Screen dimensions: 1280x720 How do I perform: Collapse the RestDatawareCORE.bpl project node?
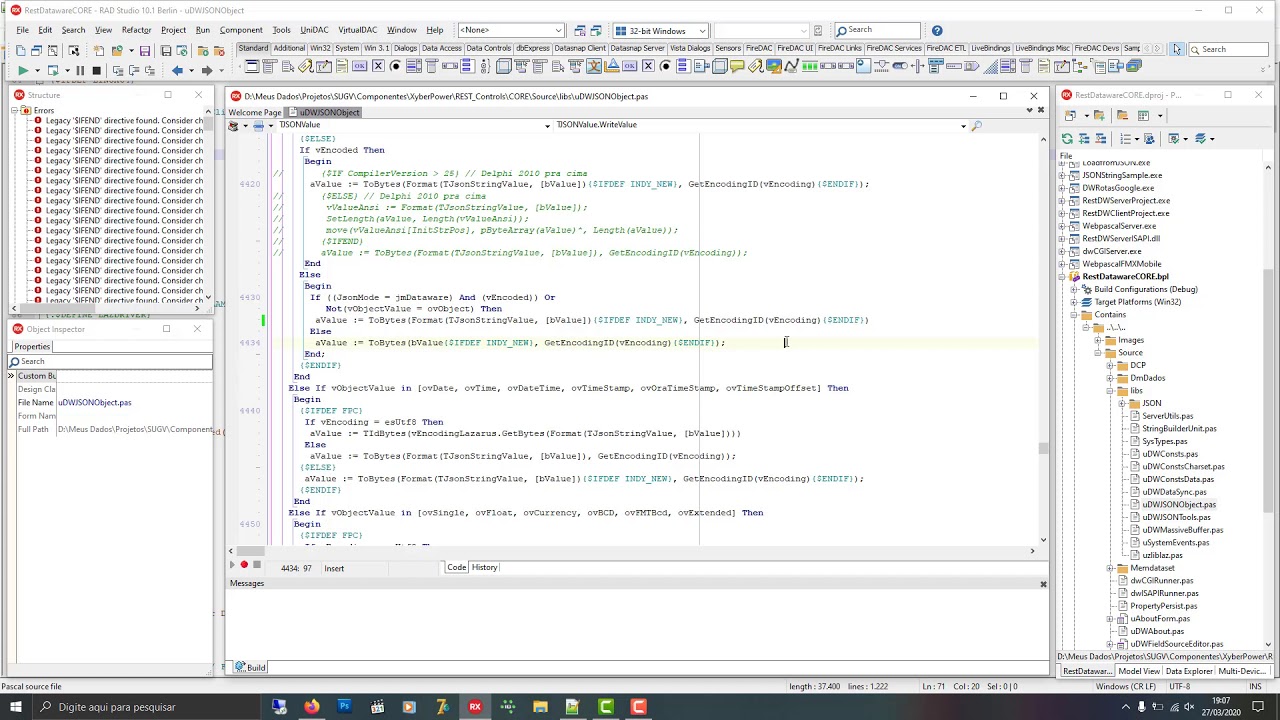pos(1062,277)
